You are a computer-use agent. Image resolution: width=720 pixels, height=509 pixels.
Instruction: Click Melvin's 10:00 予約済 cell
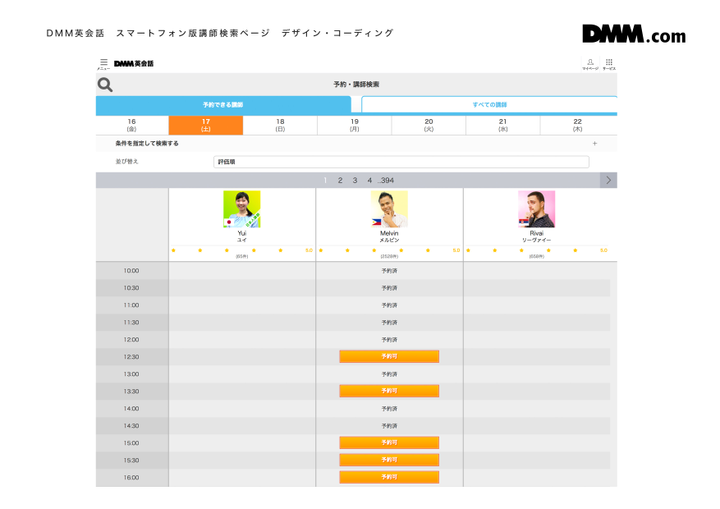[389, 271]
